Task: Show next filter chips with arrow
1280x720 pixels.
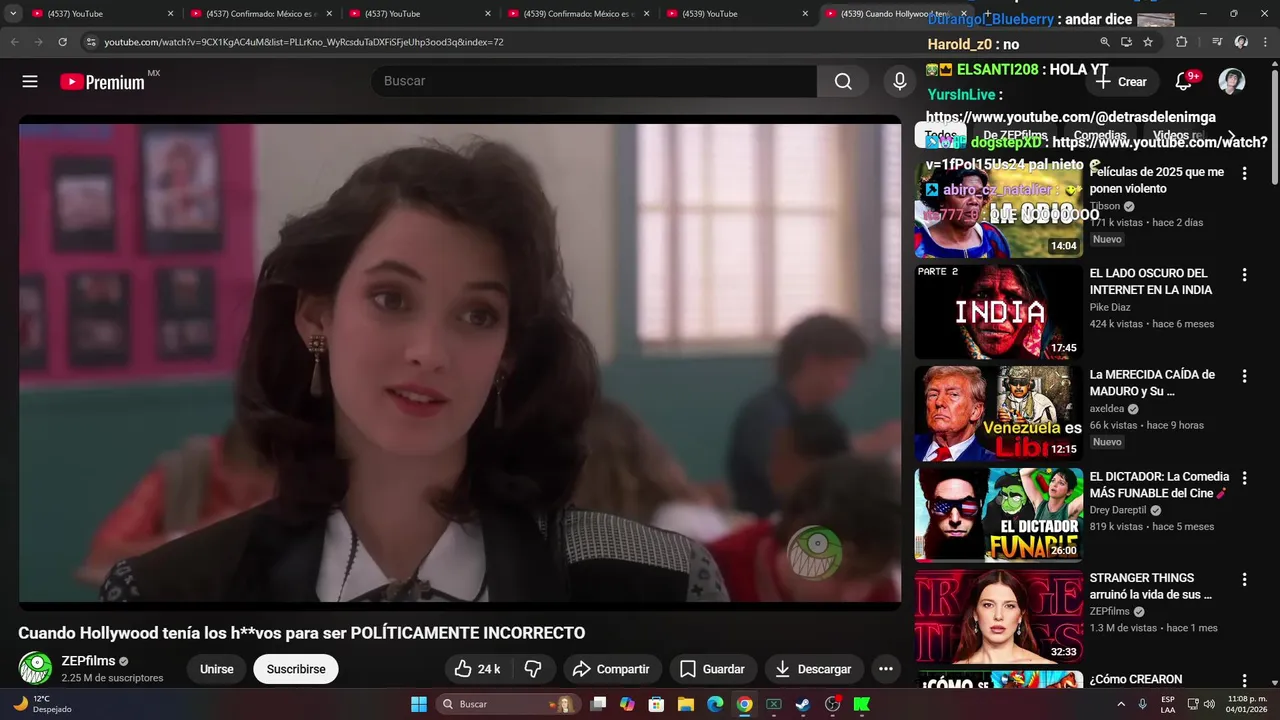Action: (1232, 135)
